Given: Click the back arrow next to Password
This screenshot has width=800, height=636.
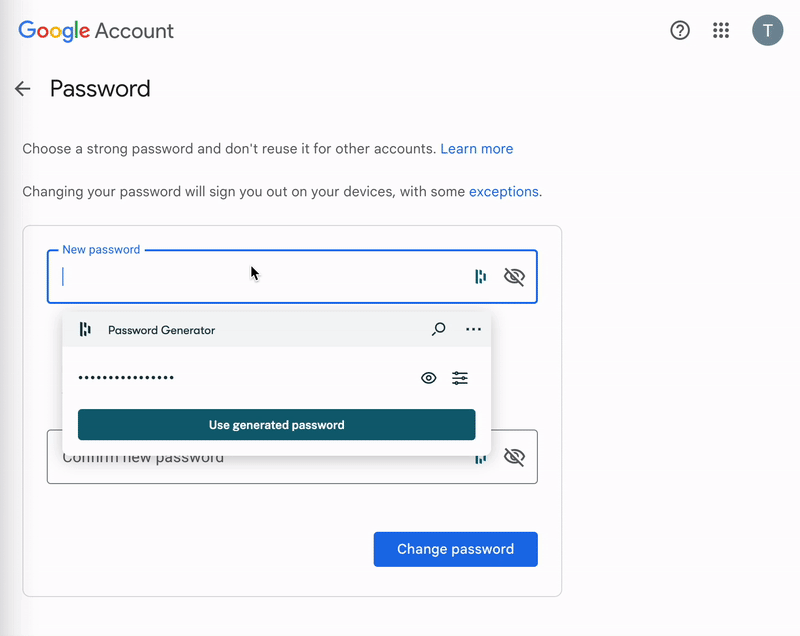Looking at the screenshot, I should pos(22,88).
